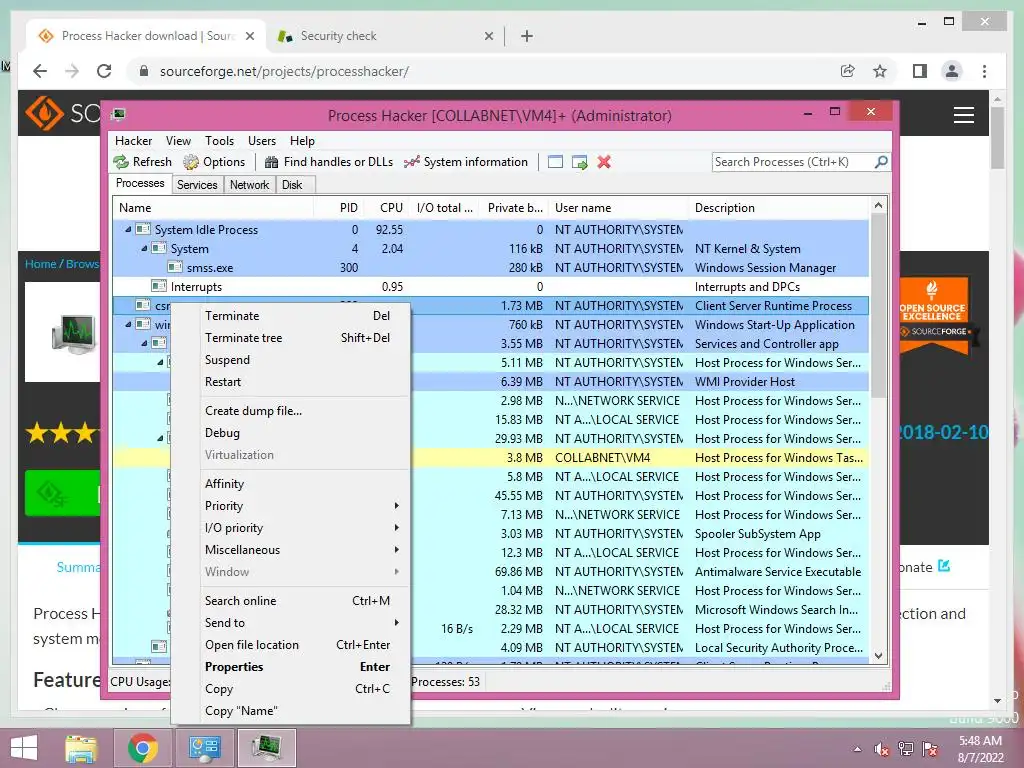This screenshot has width=1024, height=768.
Task: Open Chrome three-dot menu
Action: pyautogui.click(x=984, y=71)
